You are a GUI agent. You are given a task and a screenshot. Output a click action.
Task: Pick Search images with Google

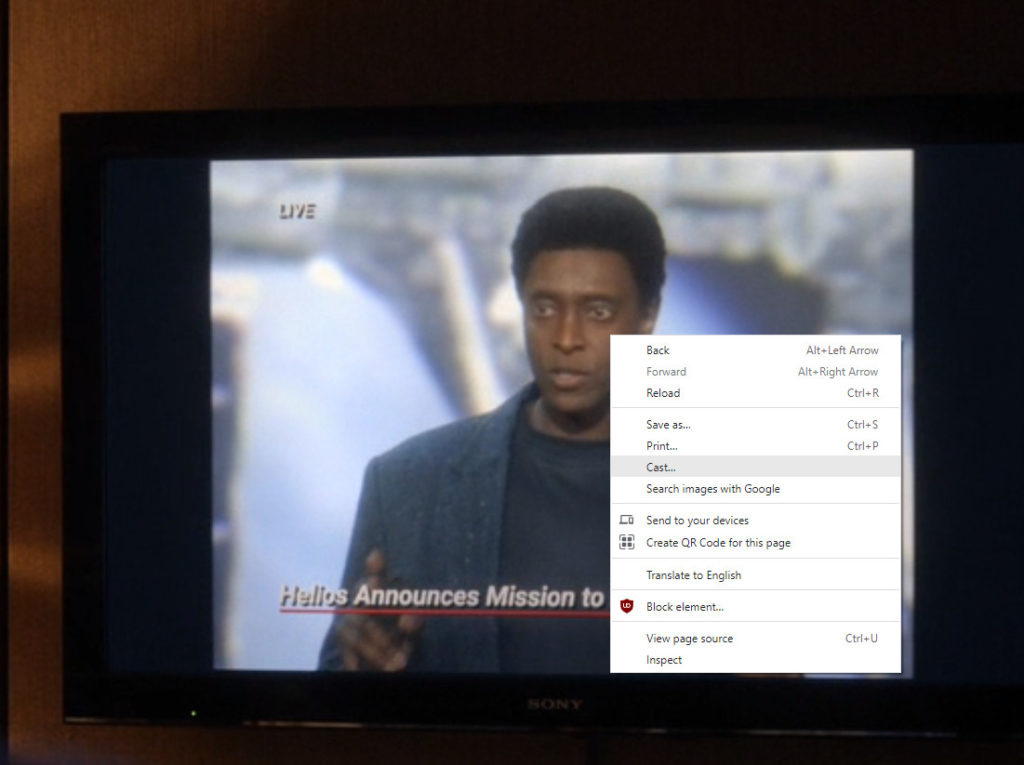[x=713, y=489]
